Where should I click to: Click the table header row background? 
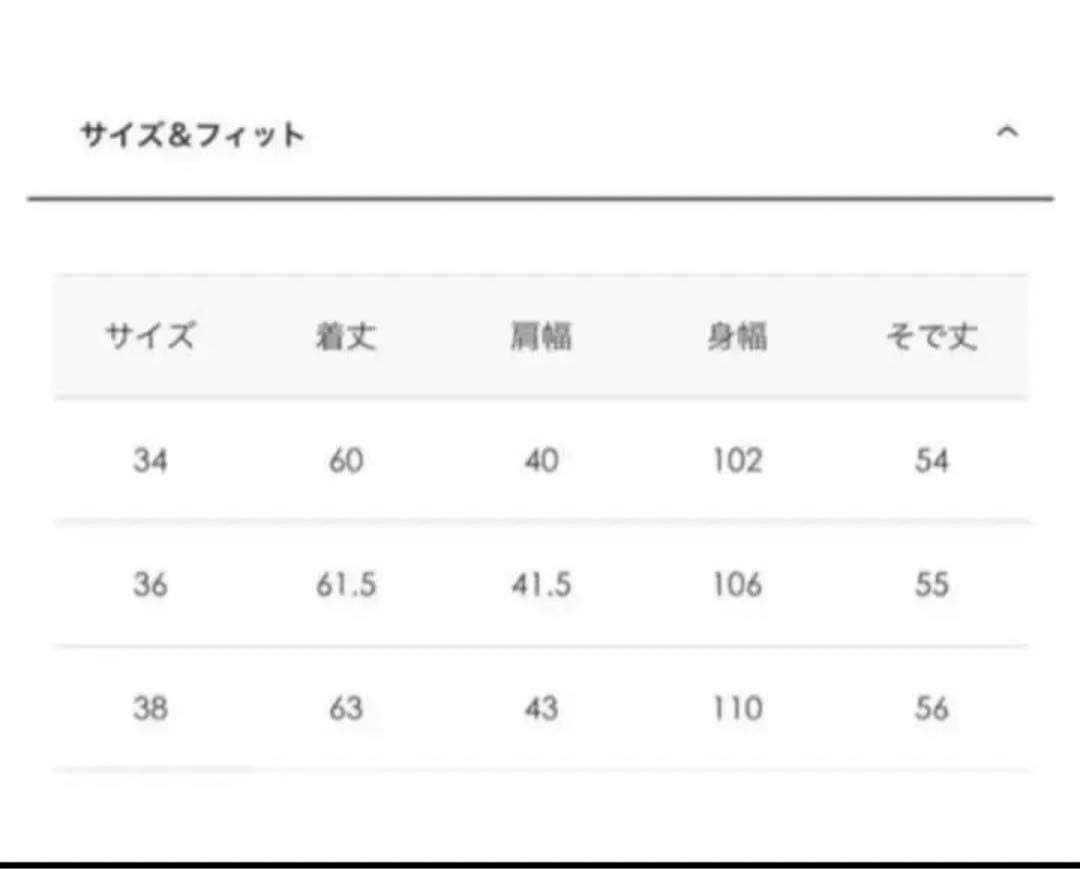tap(540, 337)
